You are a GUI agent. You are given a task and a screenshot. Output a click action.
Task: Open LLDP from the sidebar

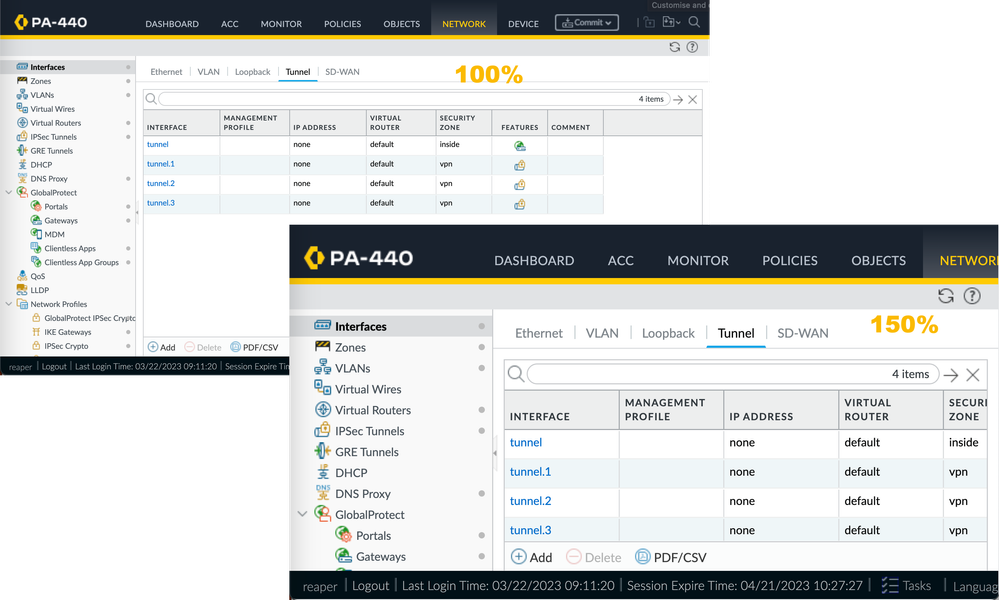pyautogui.click(x=39, y=290)
